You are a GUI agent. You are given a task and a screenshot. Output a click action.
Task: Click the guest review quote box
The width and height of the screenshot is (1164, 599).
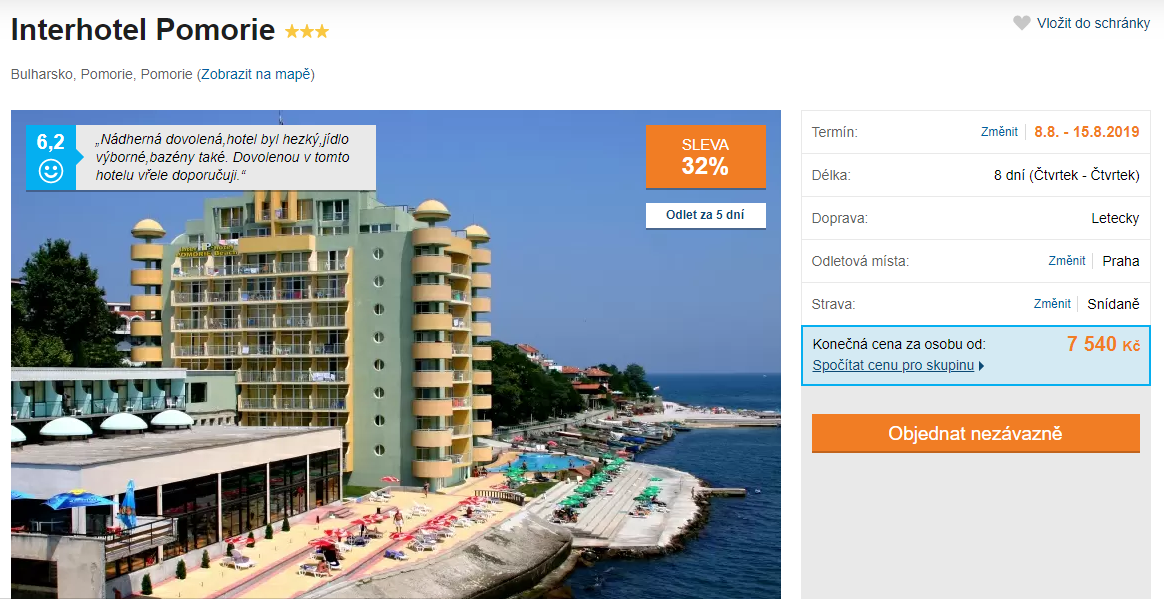point(226,158)
